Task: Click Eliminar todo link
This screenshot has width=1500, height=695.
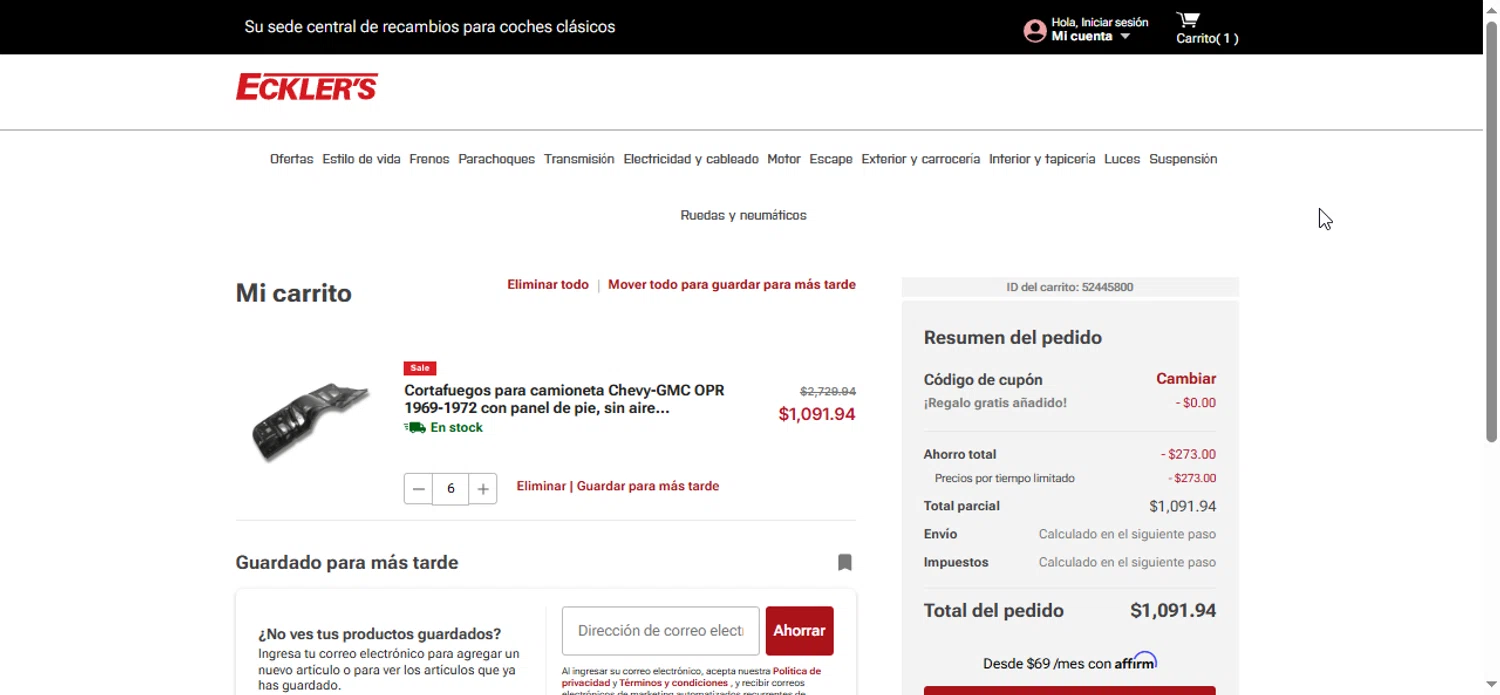Action: click(548, 285)
